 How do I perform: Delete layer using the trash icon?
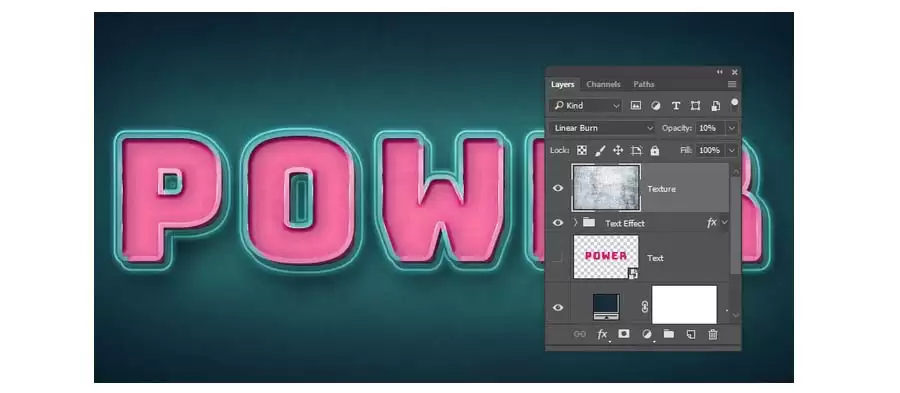712,334
